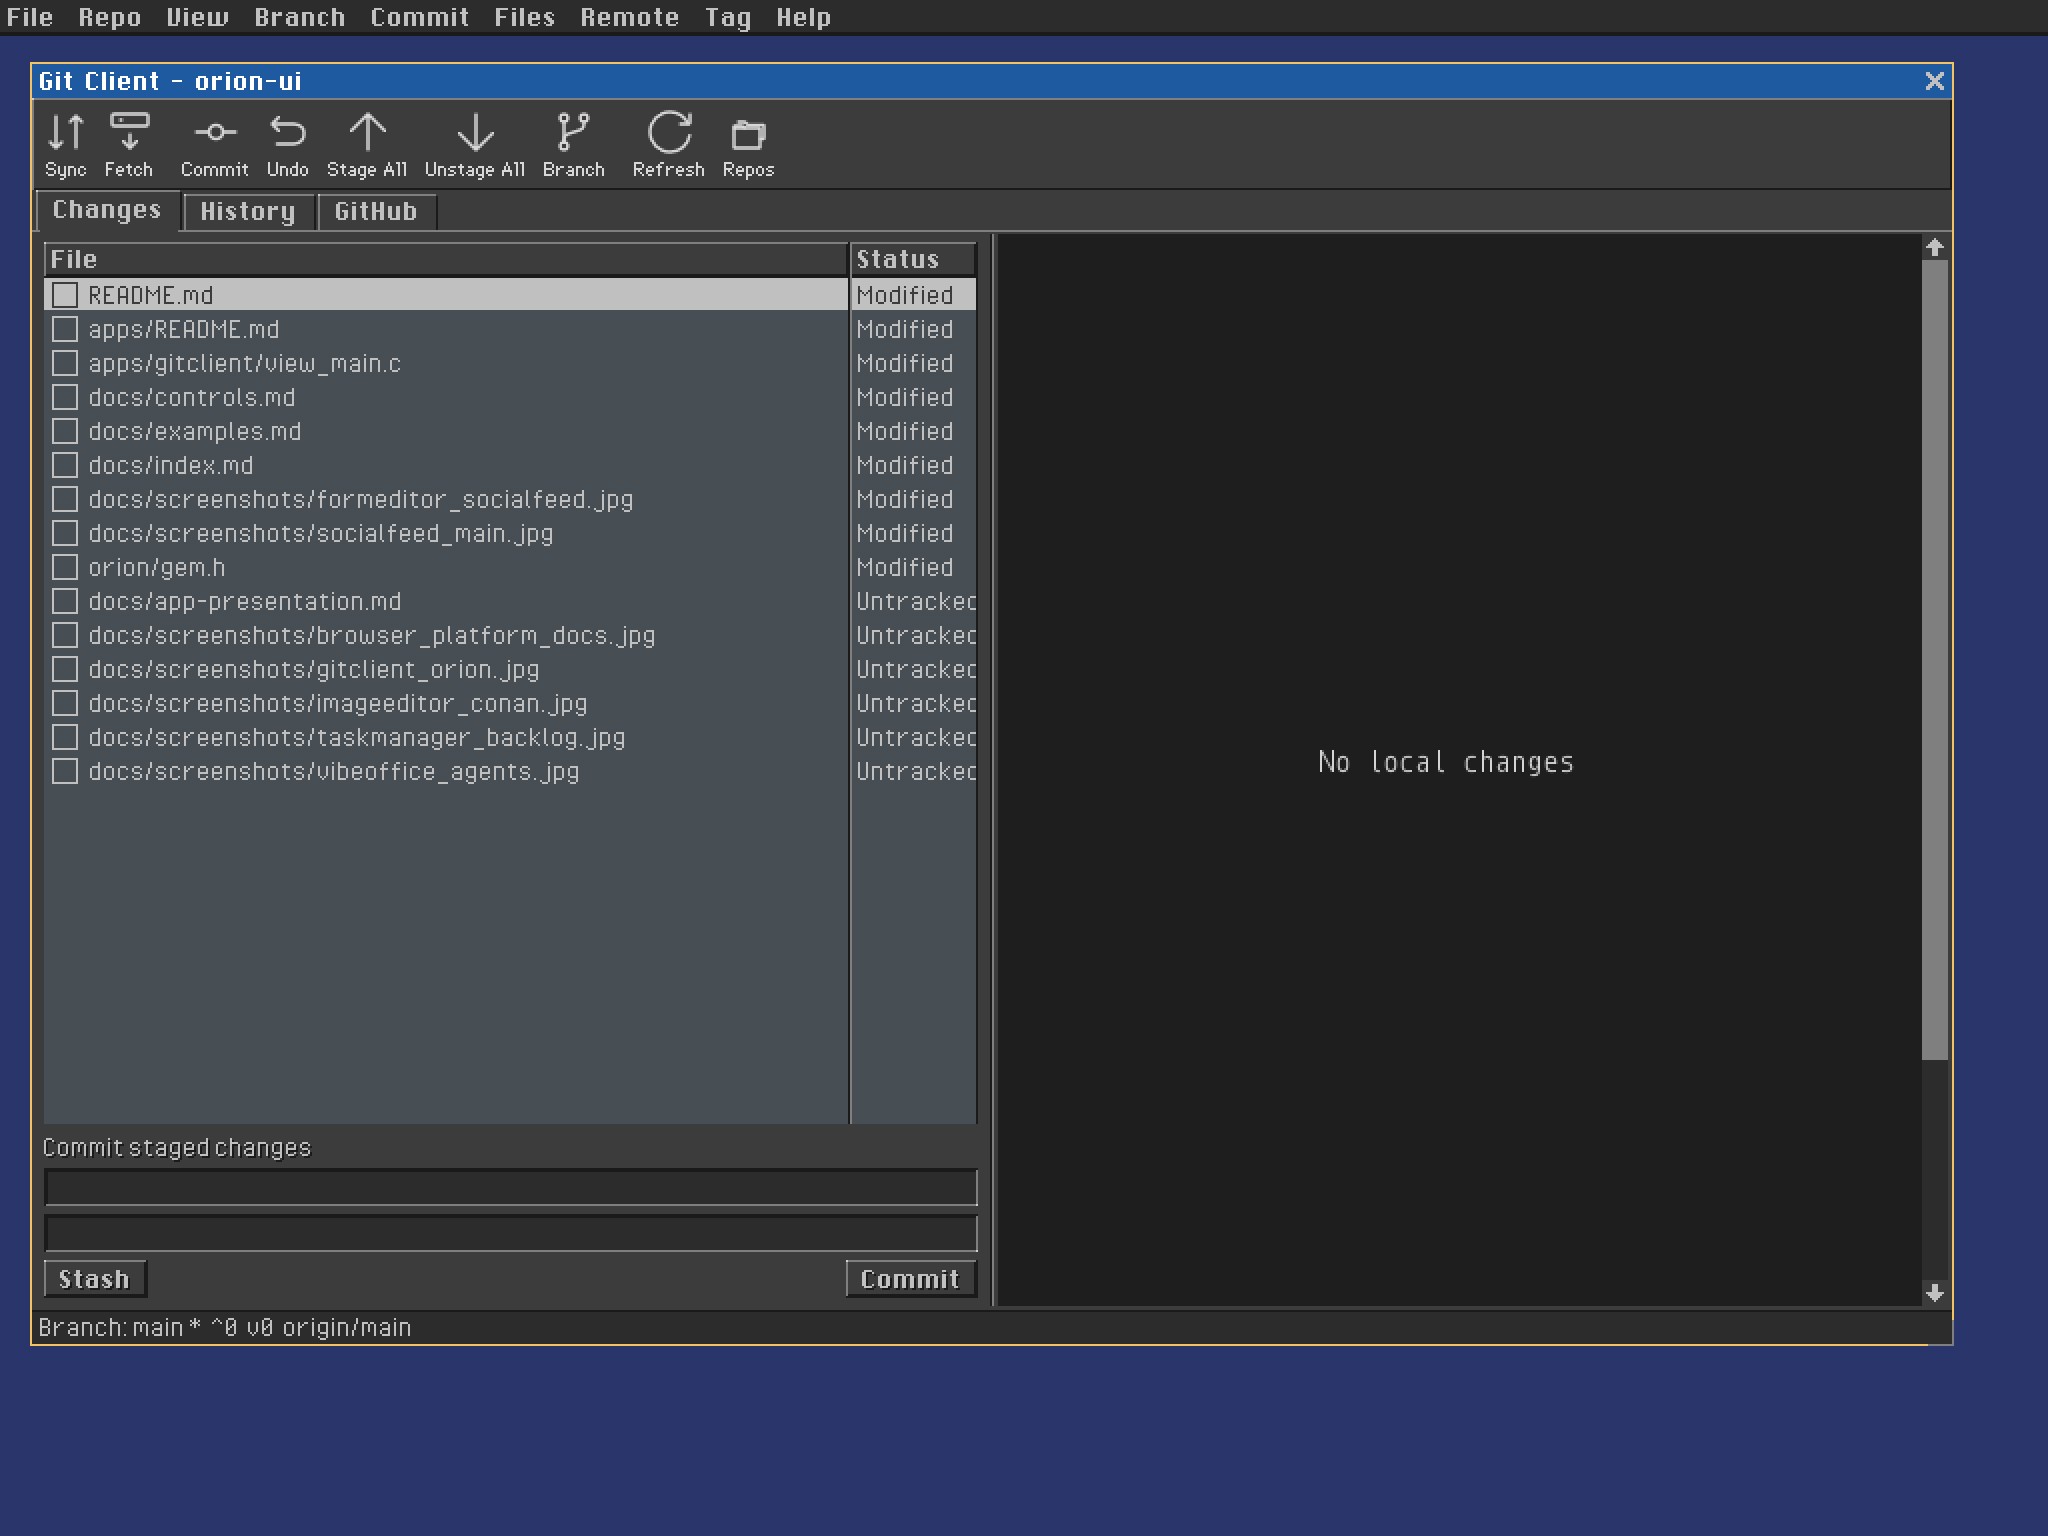Check the docs/examples.md checkbox
This screenshot has height=1536, width=2048.
65,431
